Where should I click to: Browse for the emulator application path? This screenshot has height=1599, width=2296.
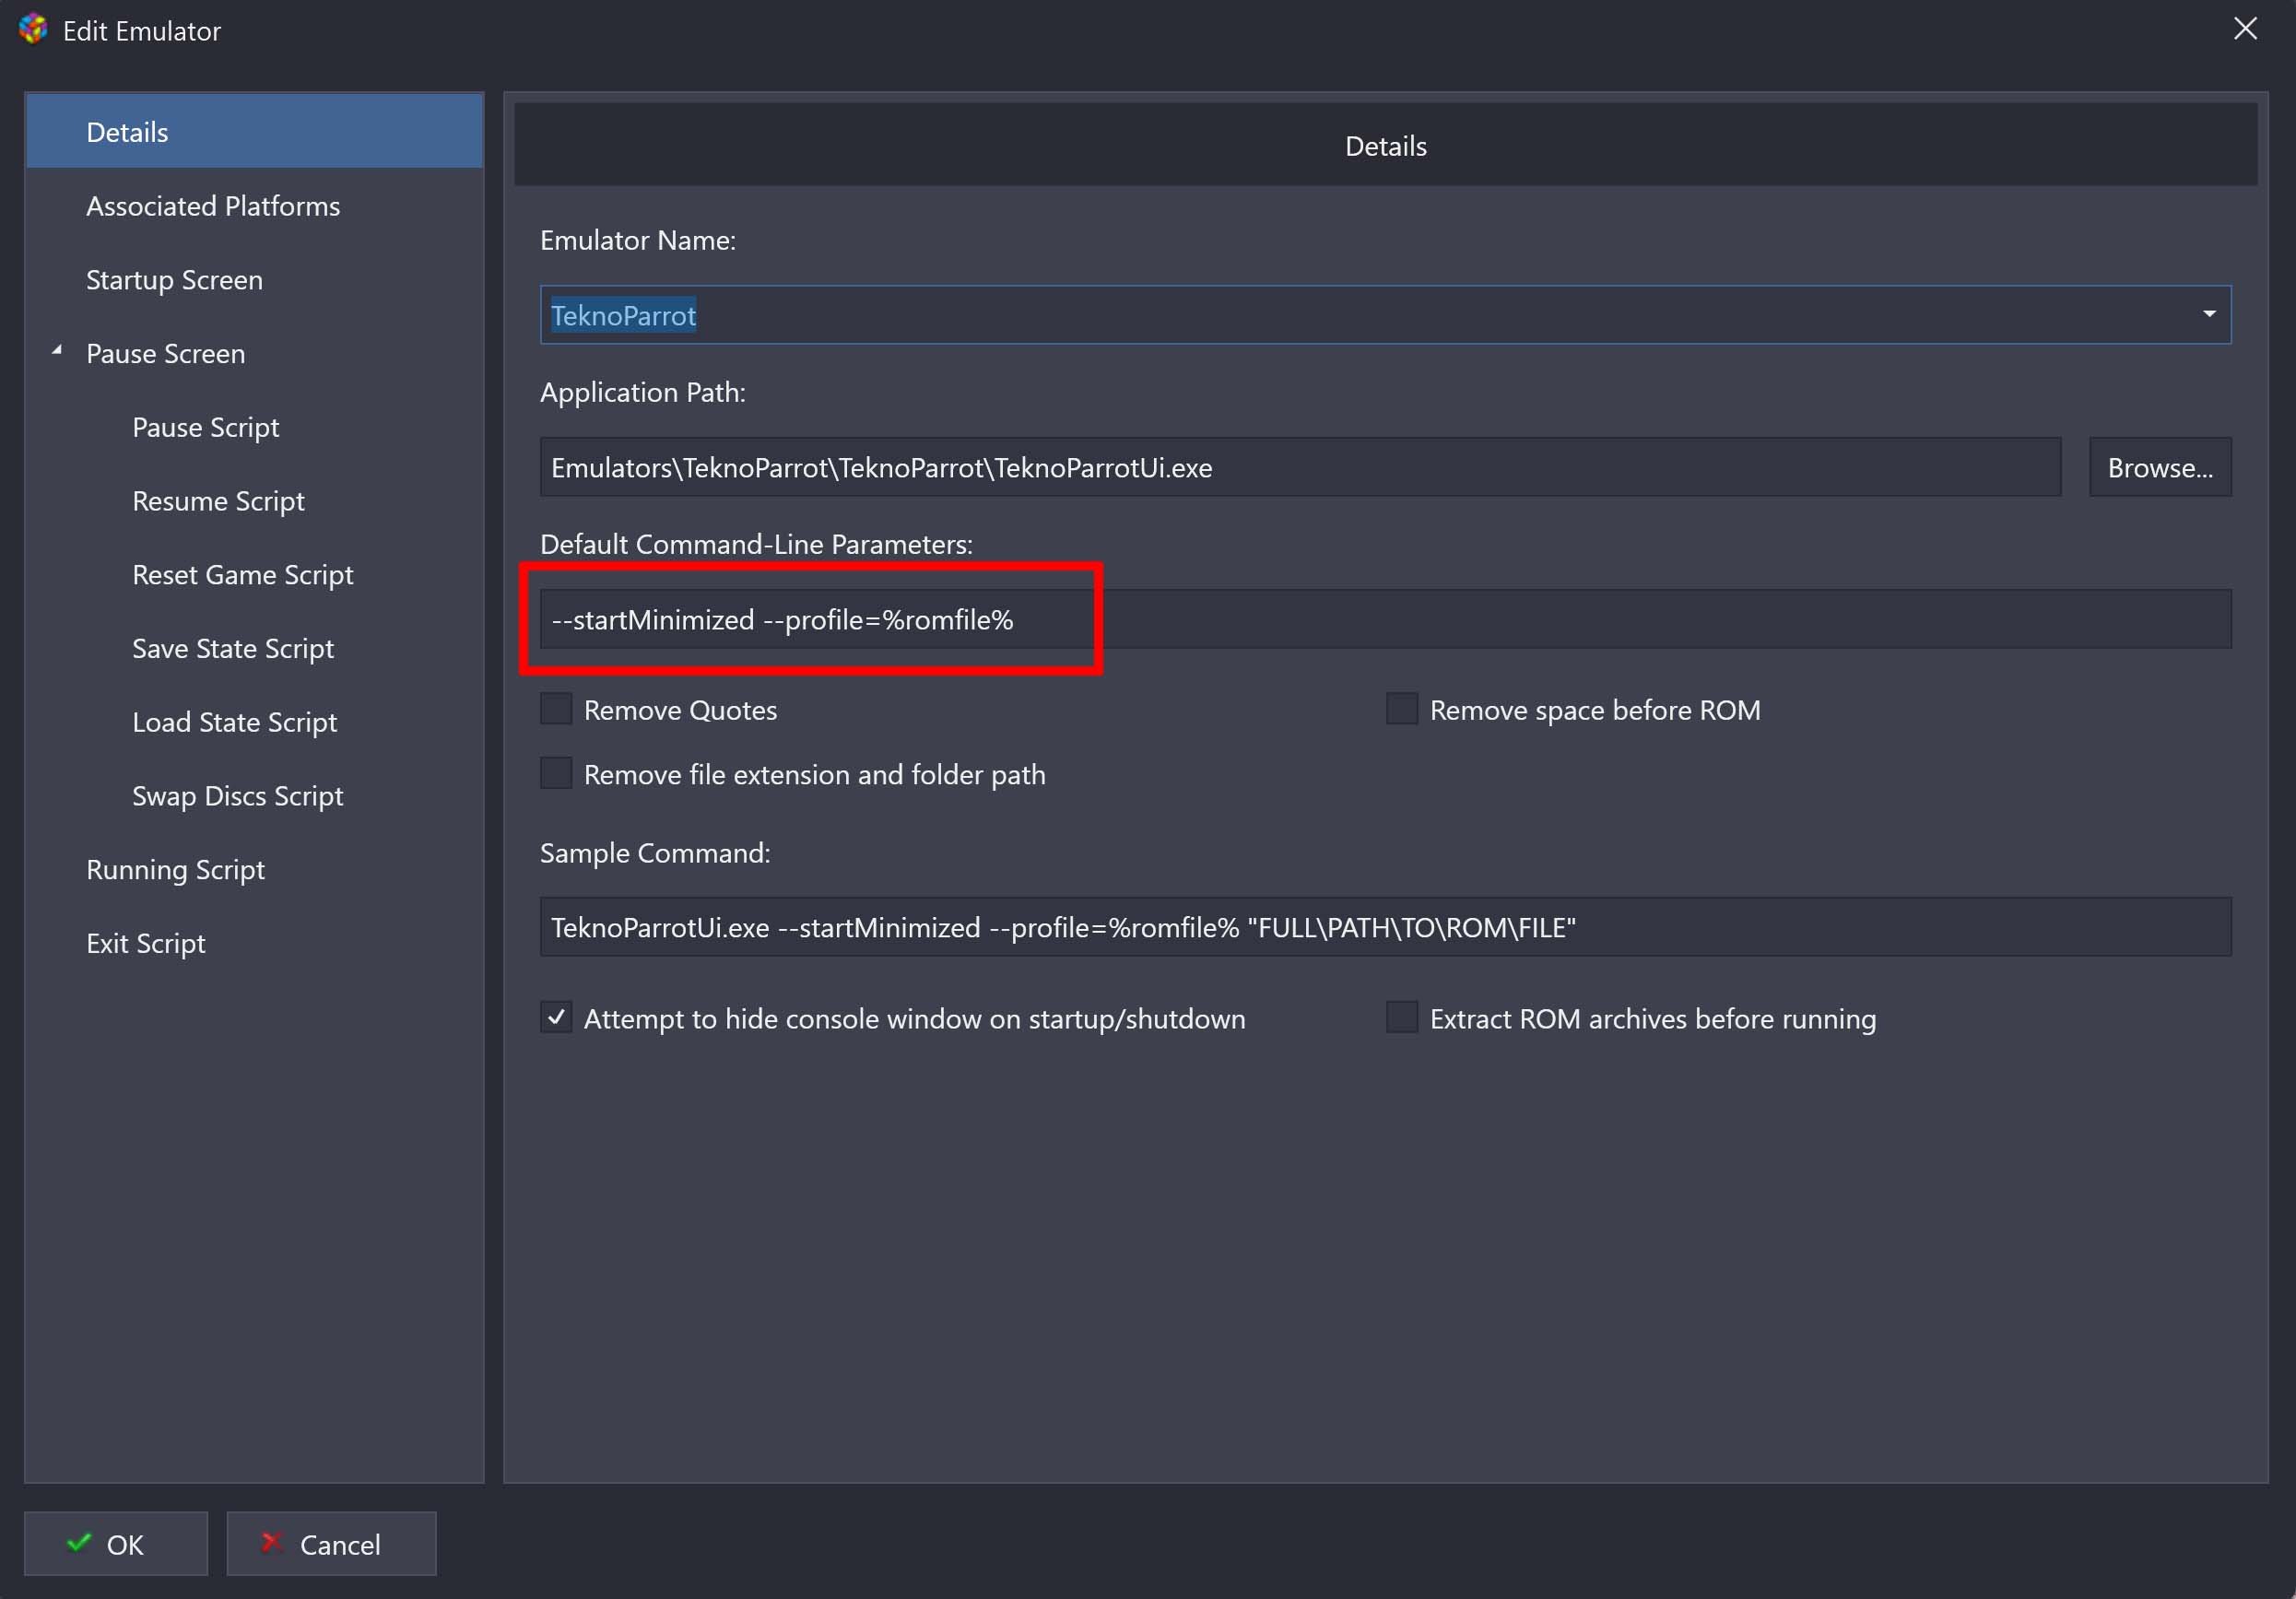point(2160,467)
